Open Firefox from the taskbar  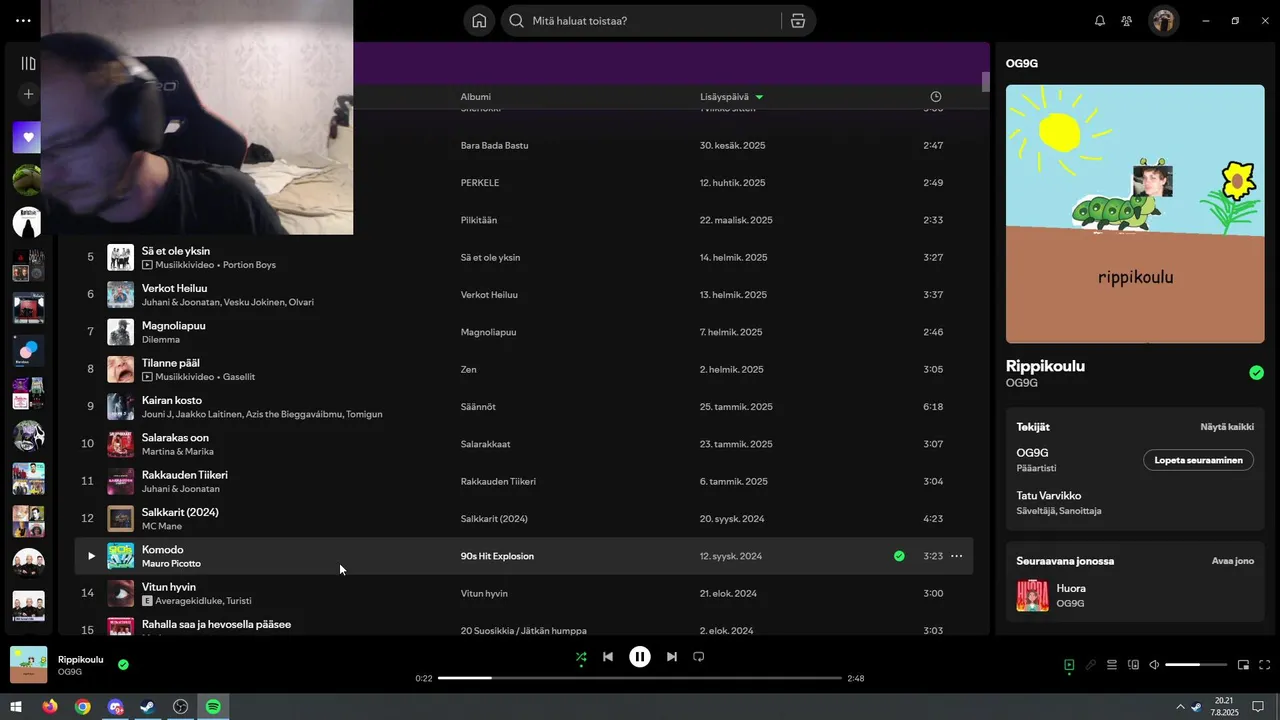[x=50, y=707]
